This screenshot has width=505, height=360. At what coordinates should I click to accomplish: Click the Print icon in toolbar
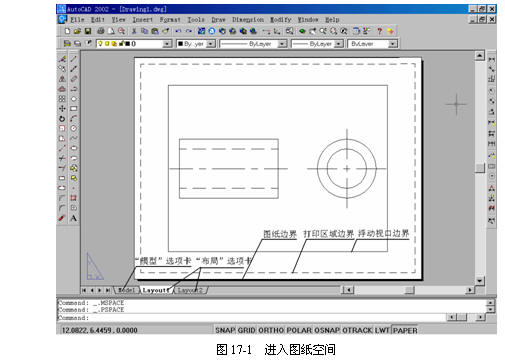click(101, 31)
